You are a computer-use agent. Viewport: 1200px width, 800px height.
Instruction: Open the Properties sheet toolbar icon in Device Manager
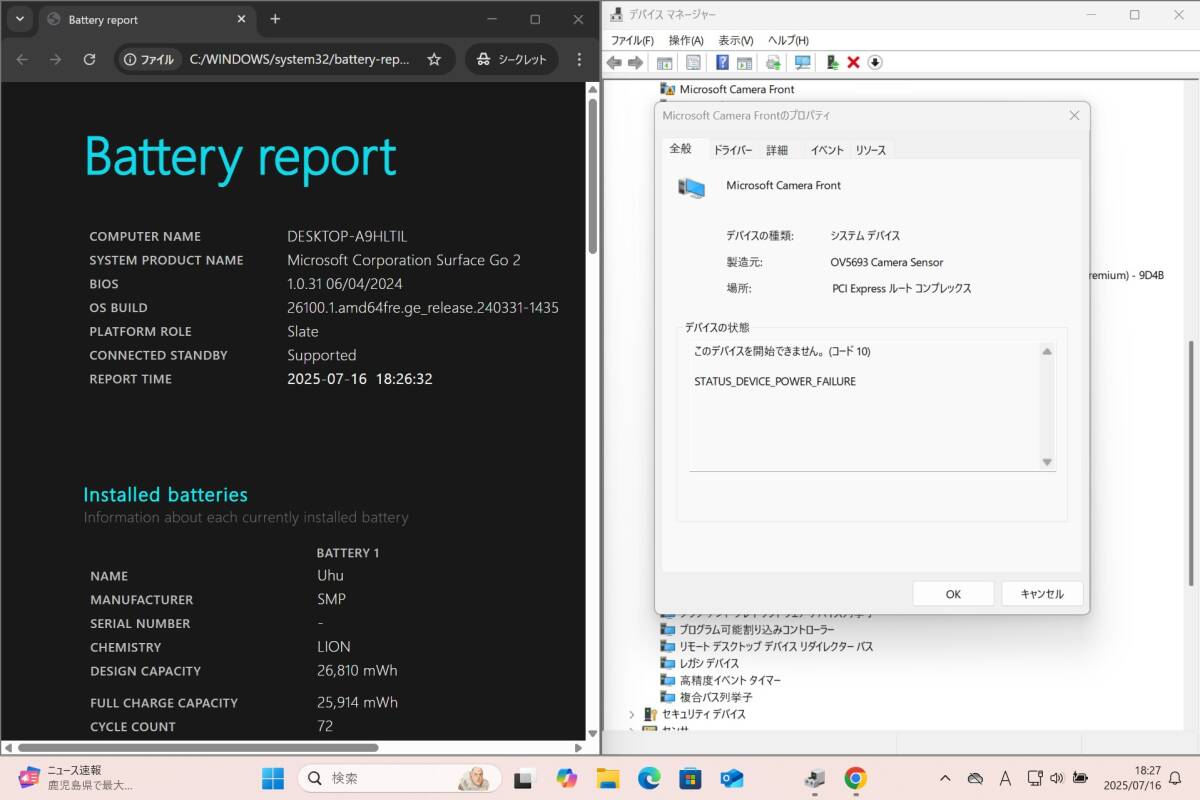pyautogui.click(x=693, y=62)
